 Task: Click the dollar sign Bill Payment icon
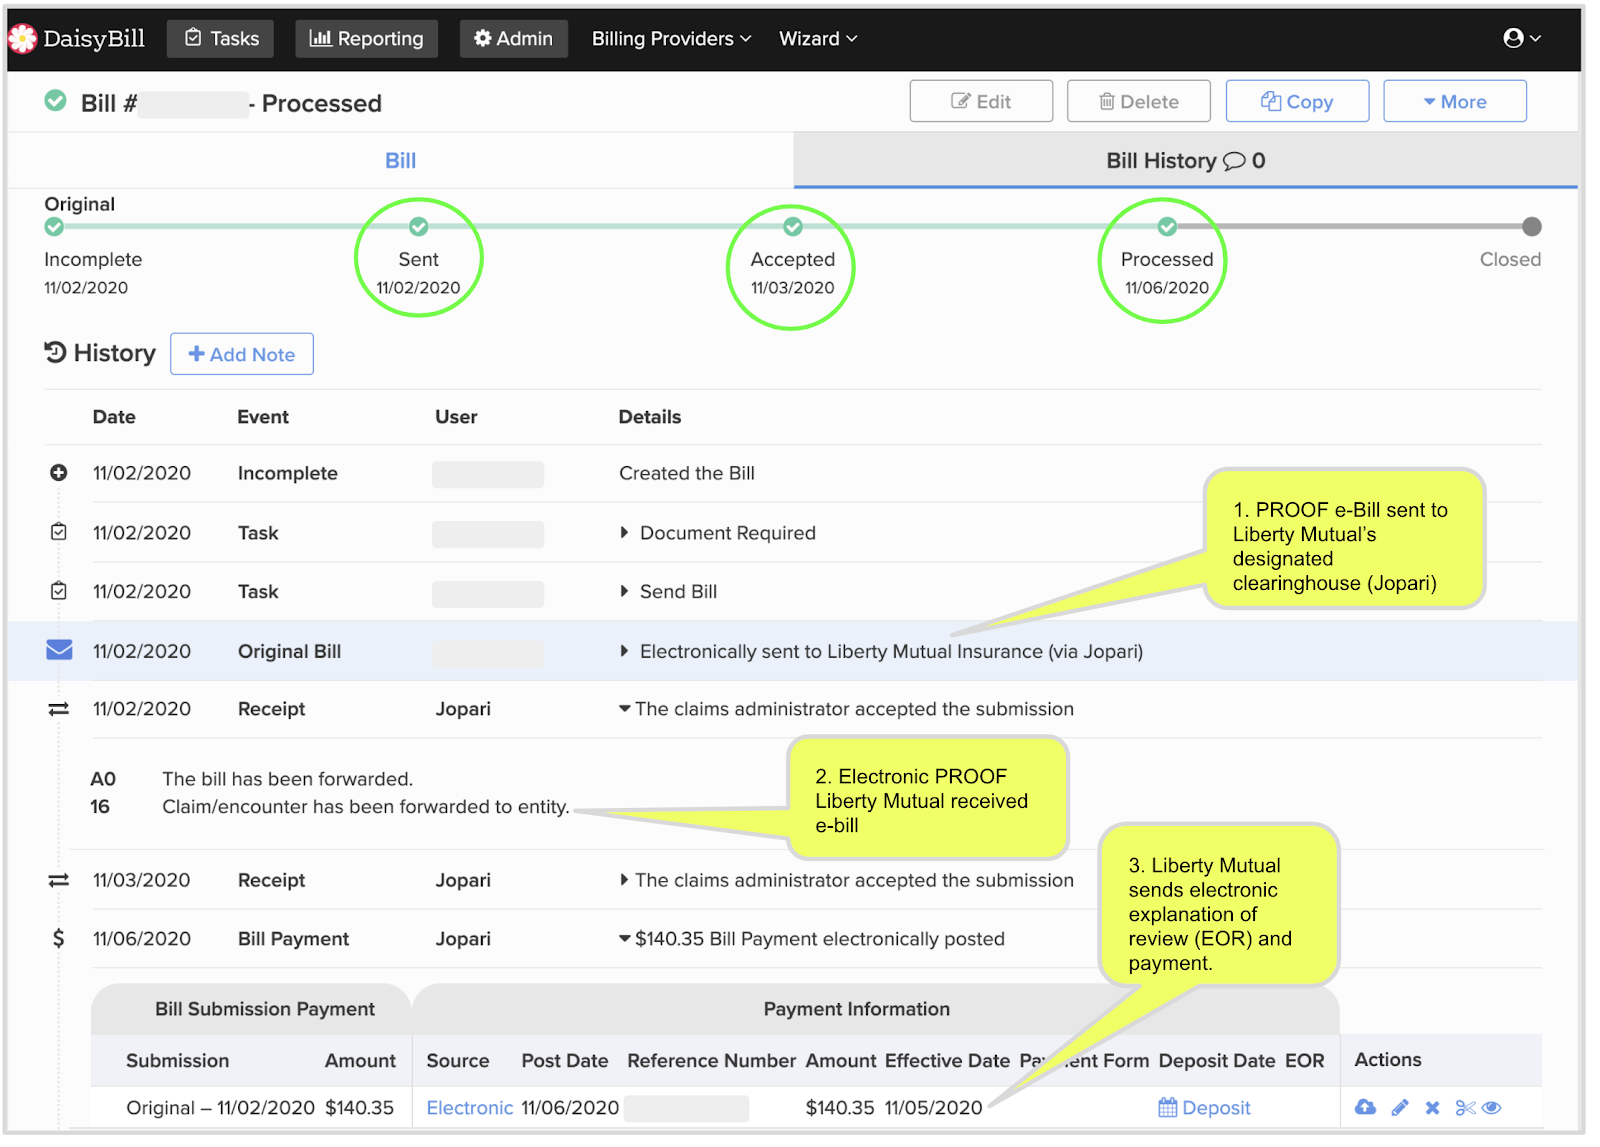pos(58,938)
